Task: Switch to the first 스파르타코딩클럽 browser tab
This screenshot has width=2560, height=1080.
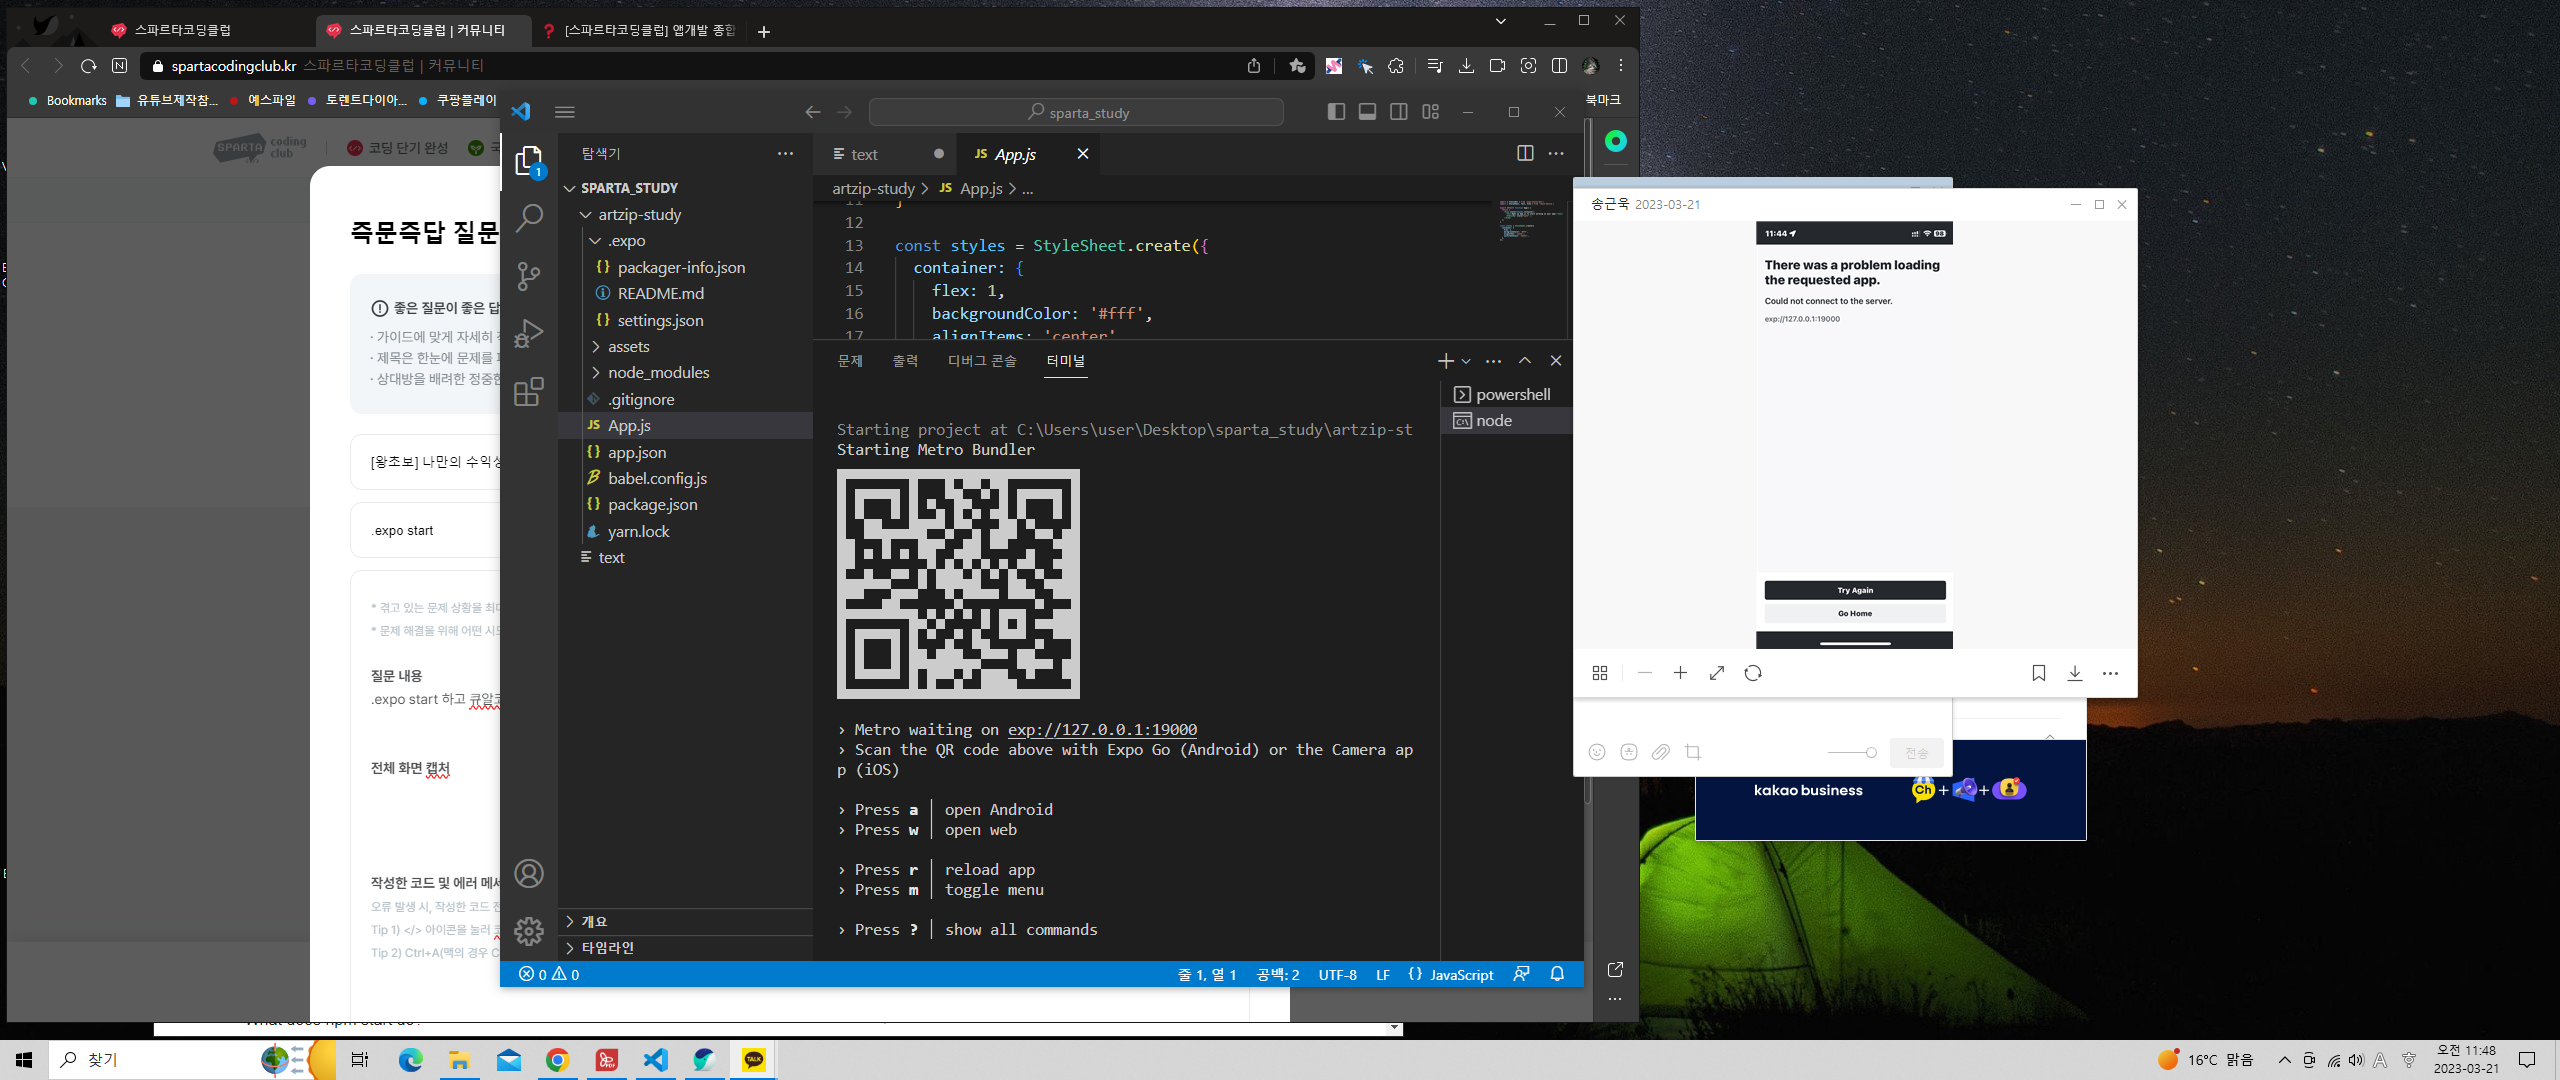Action: pos(208,31)
